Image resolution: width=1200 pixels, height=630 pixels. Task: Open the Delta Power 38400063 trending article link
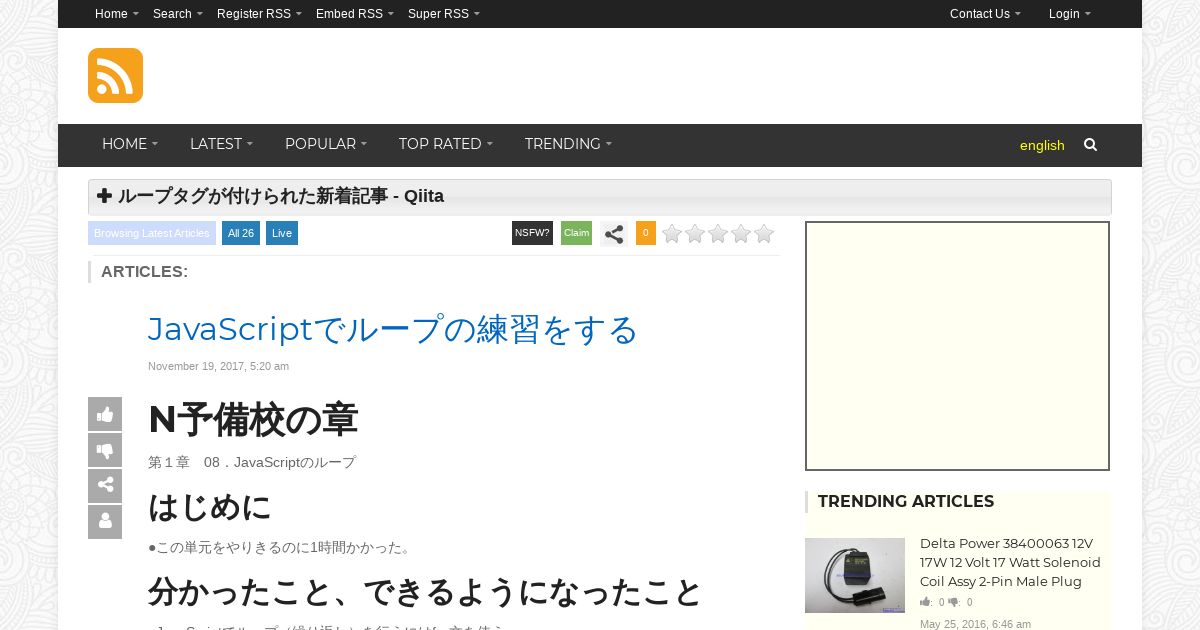(1010, 562)
